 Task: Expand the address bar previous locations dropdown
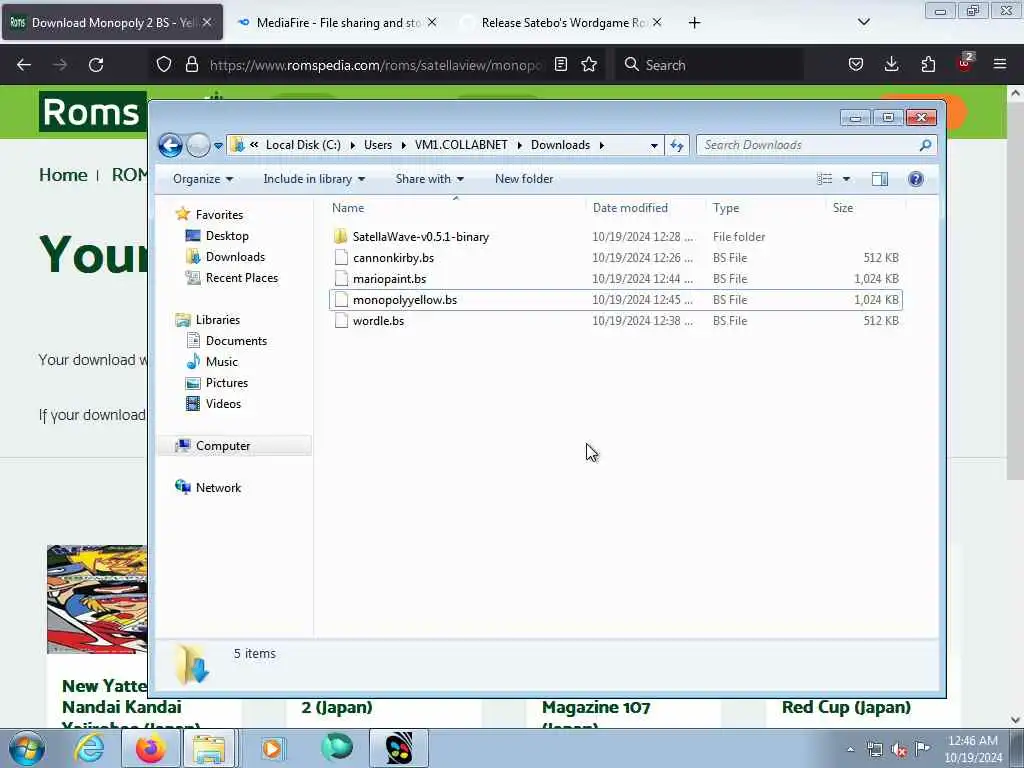pos(654,146)
